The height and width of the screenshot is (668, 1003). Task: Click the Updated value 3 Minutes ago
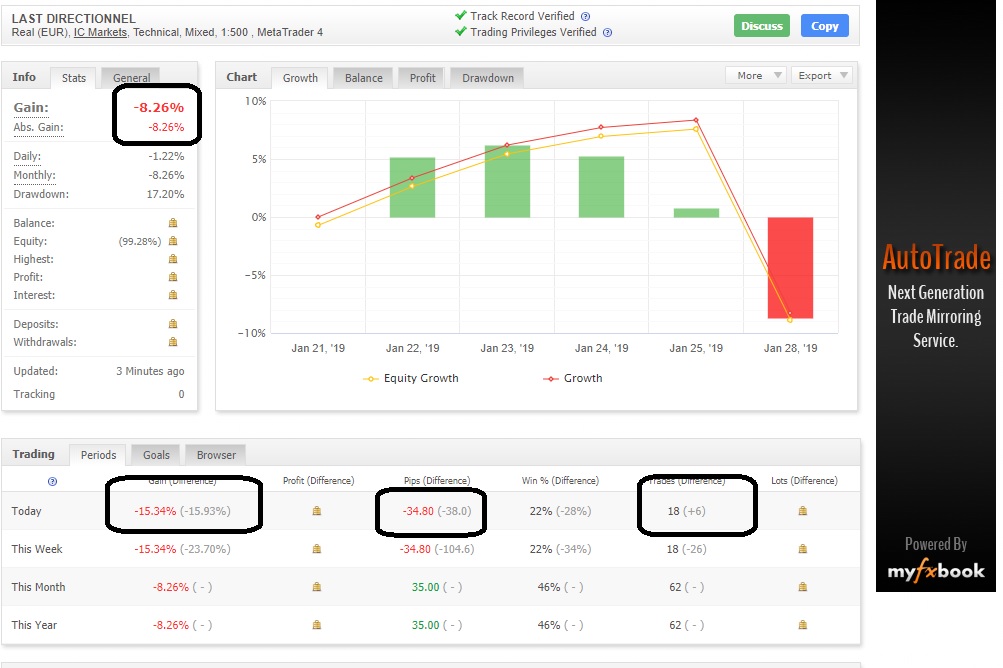pyautogui.click(x=150, y=371)
